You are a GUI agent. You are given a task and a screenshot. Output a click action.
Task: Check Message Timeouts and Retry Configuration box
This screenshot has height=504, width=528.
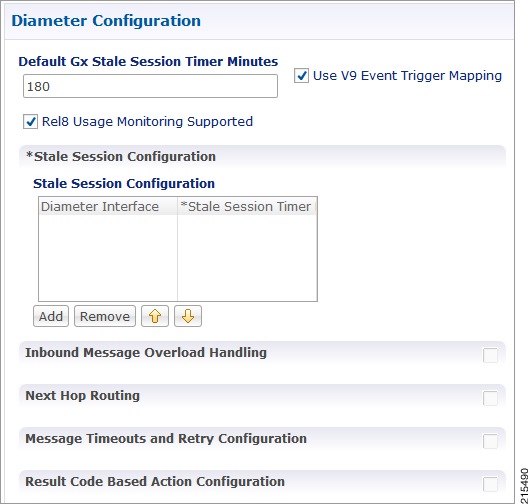point(490,441)
